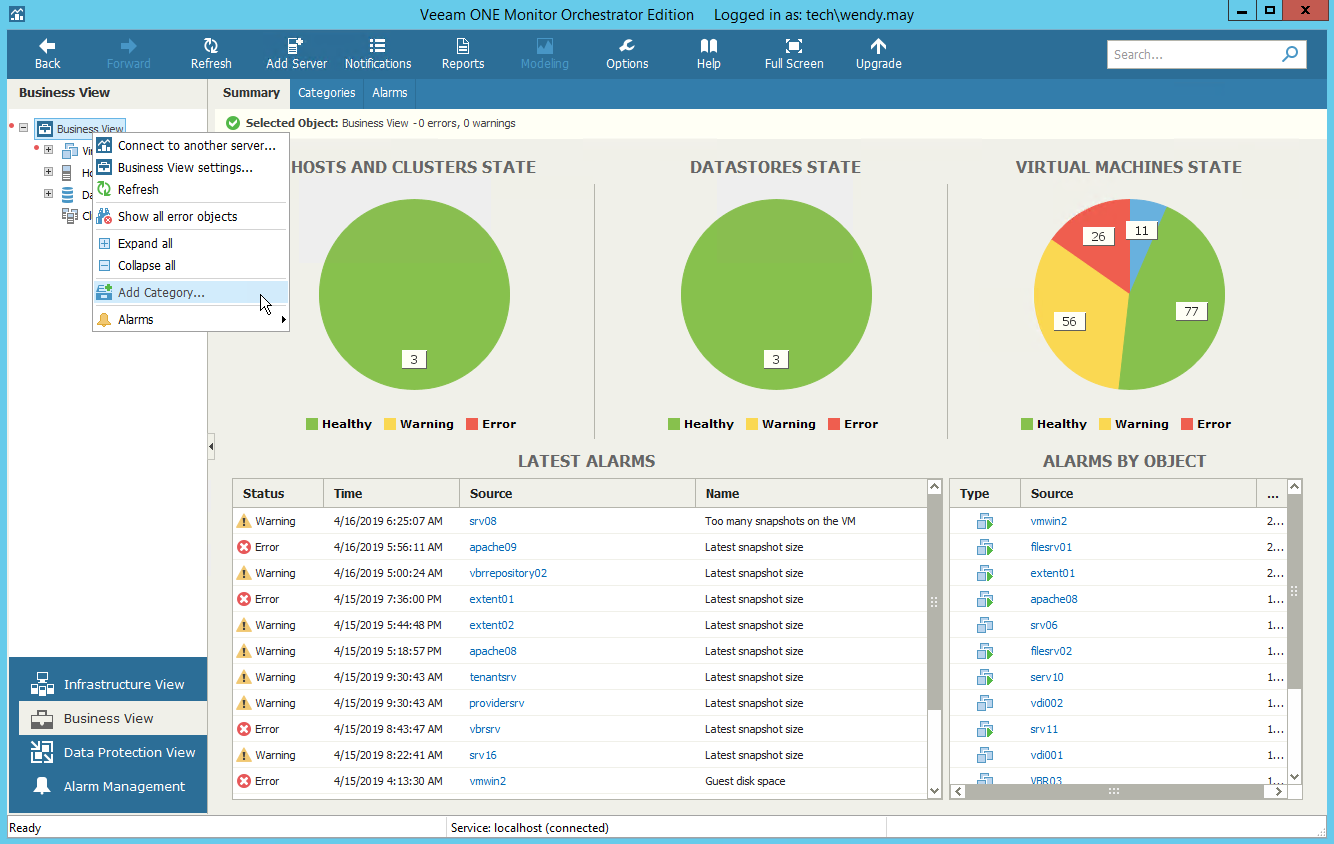The image size is (1334, 844).
Task: Open the vbrrepository02 source link
Action: (x=508, y=573)
